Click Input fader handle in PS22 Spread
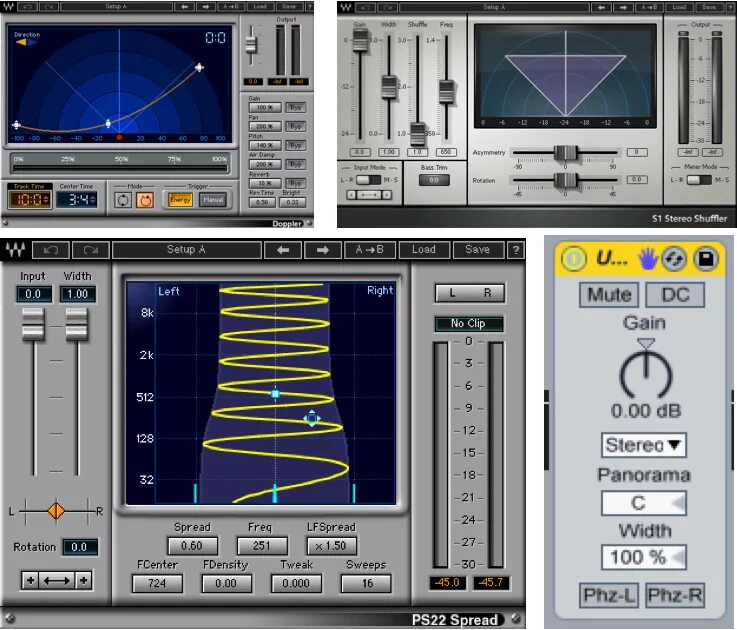 coord(33,324)
